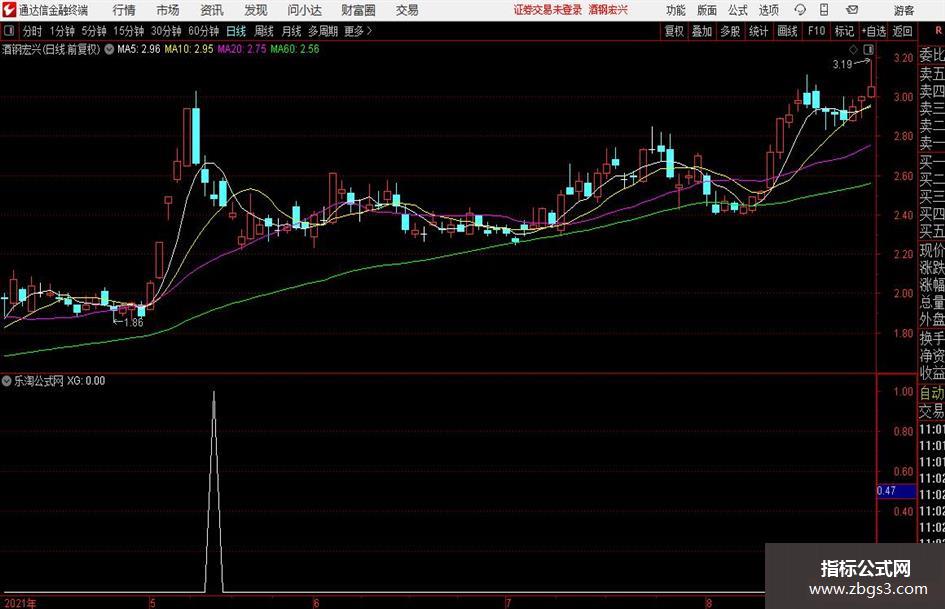Open the F10 company info

pyautogui.click(x=816, y=31)
